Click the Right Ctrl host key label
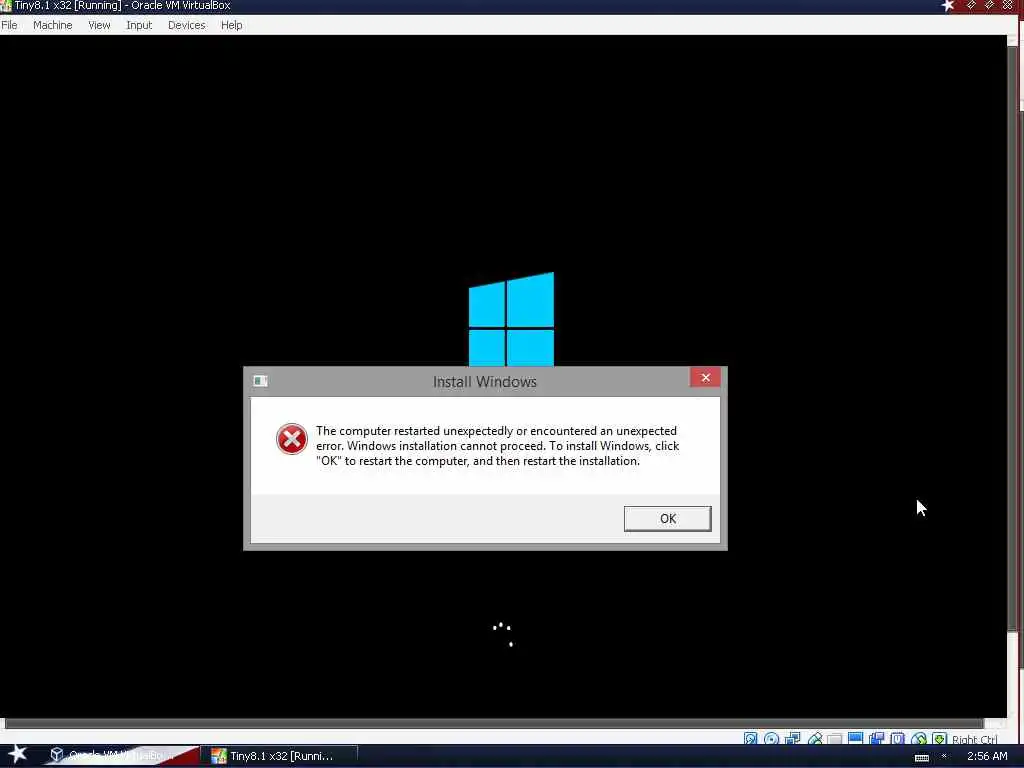Screen dimensions: 1024x768 974,739
